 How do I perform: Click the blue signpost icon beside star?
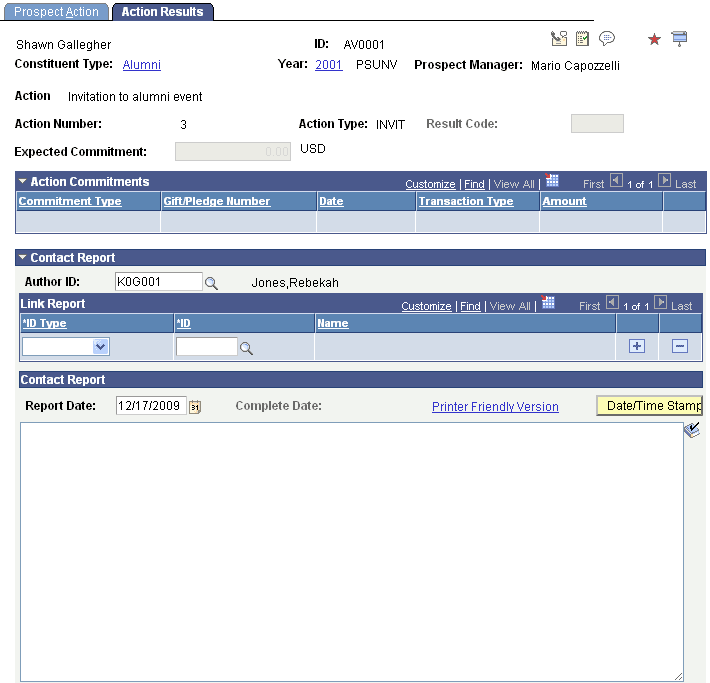click(679, 38)
